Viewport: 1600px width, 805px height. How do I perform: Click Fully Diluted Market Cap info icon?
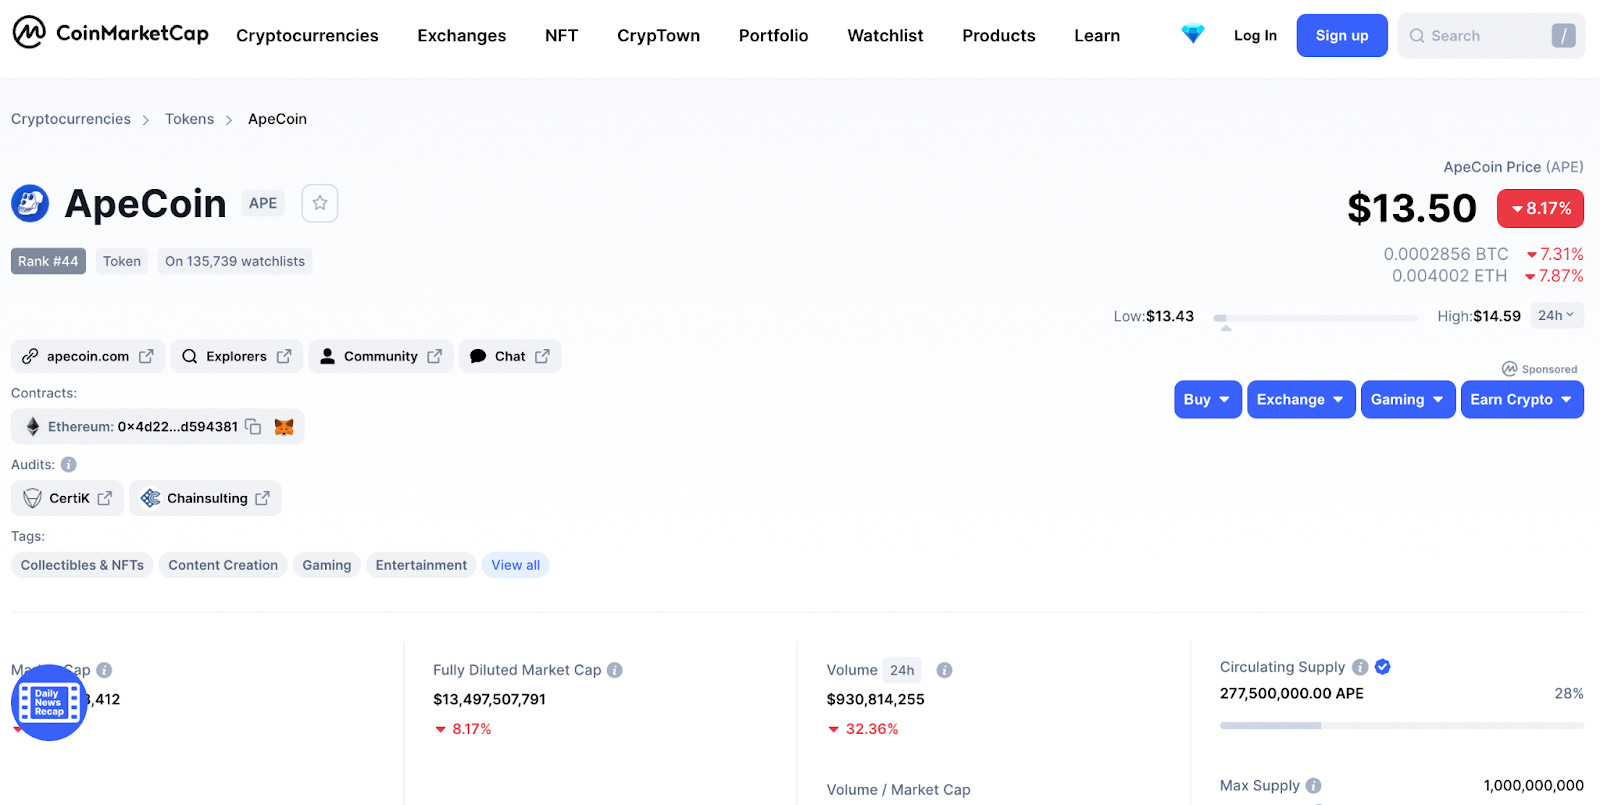point(615,670)
